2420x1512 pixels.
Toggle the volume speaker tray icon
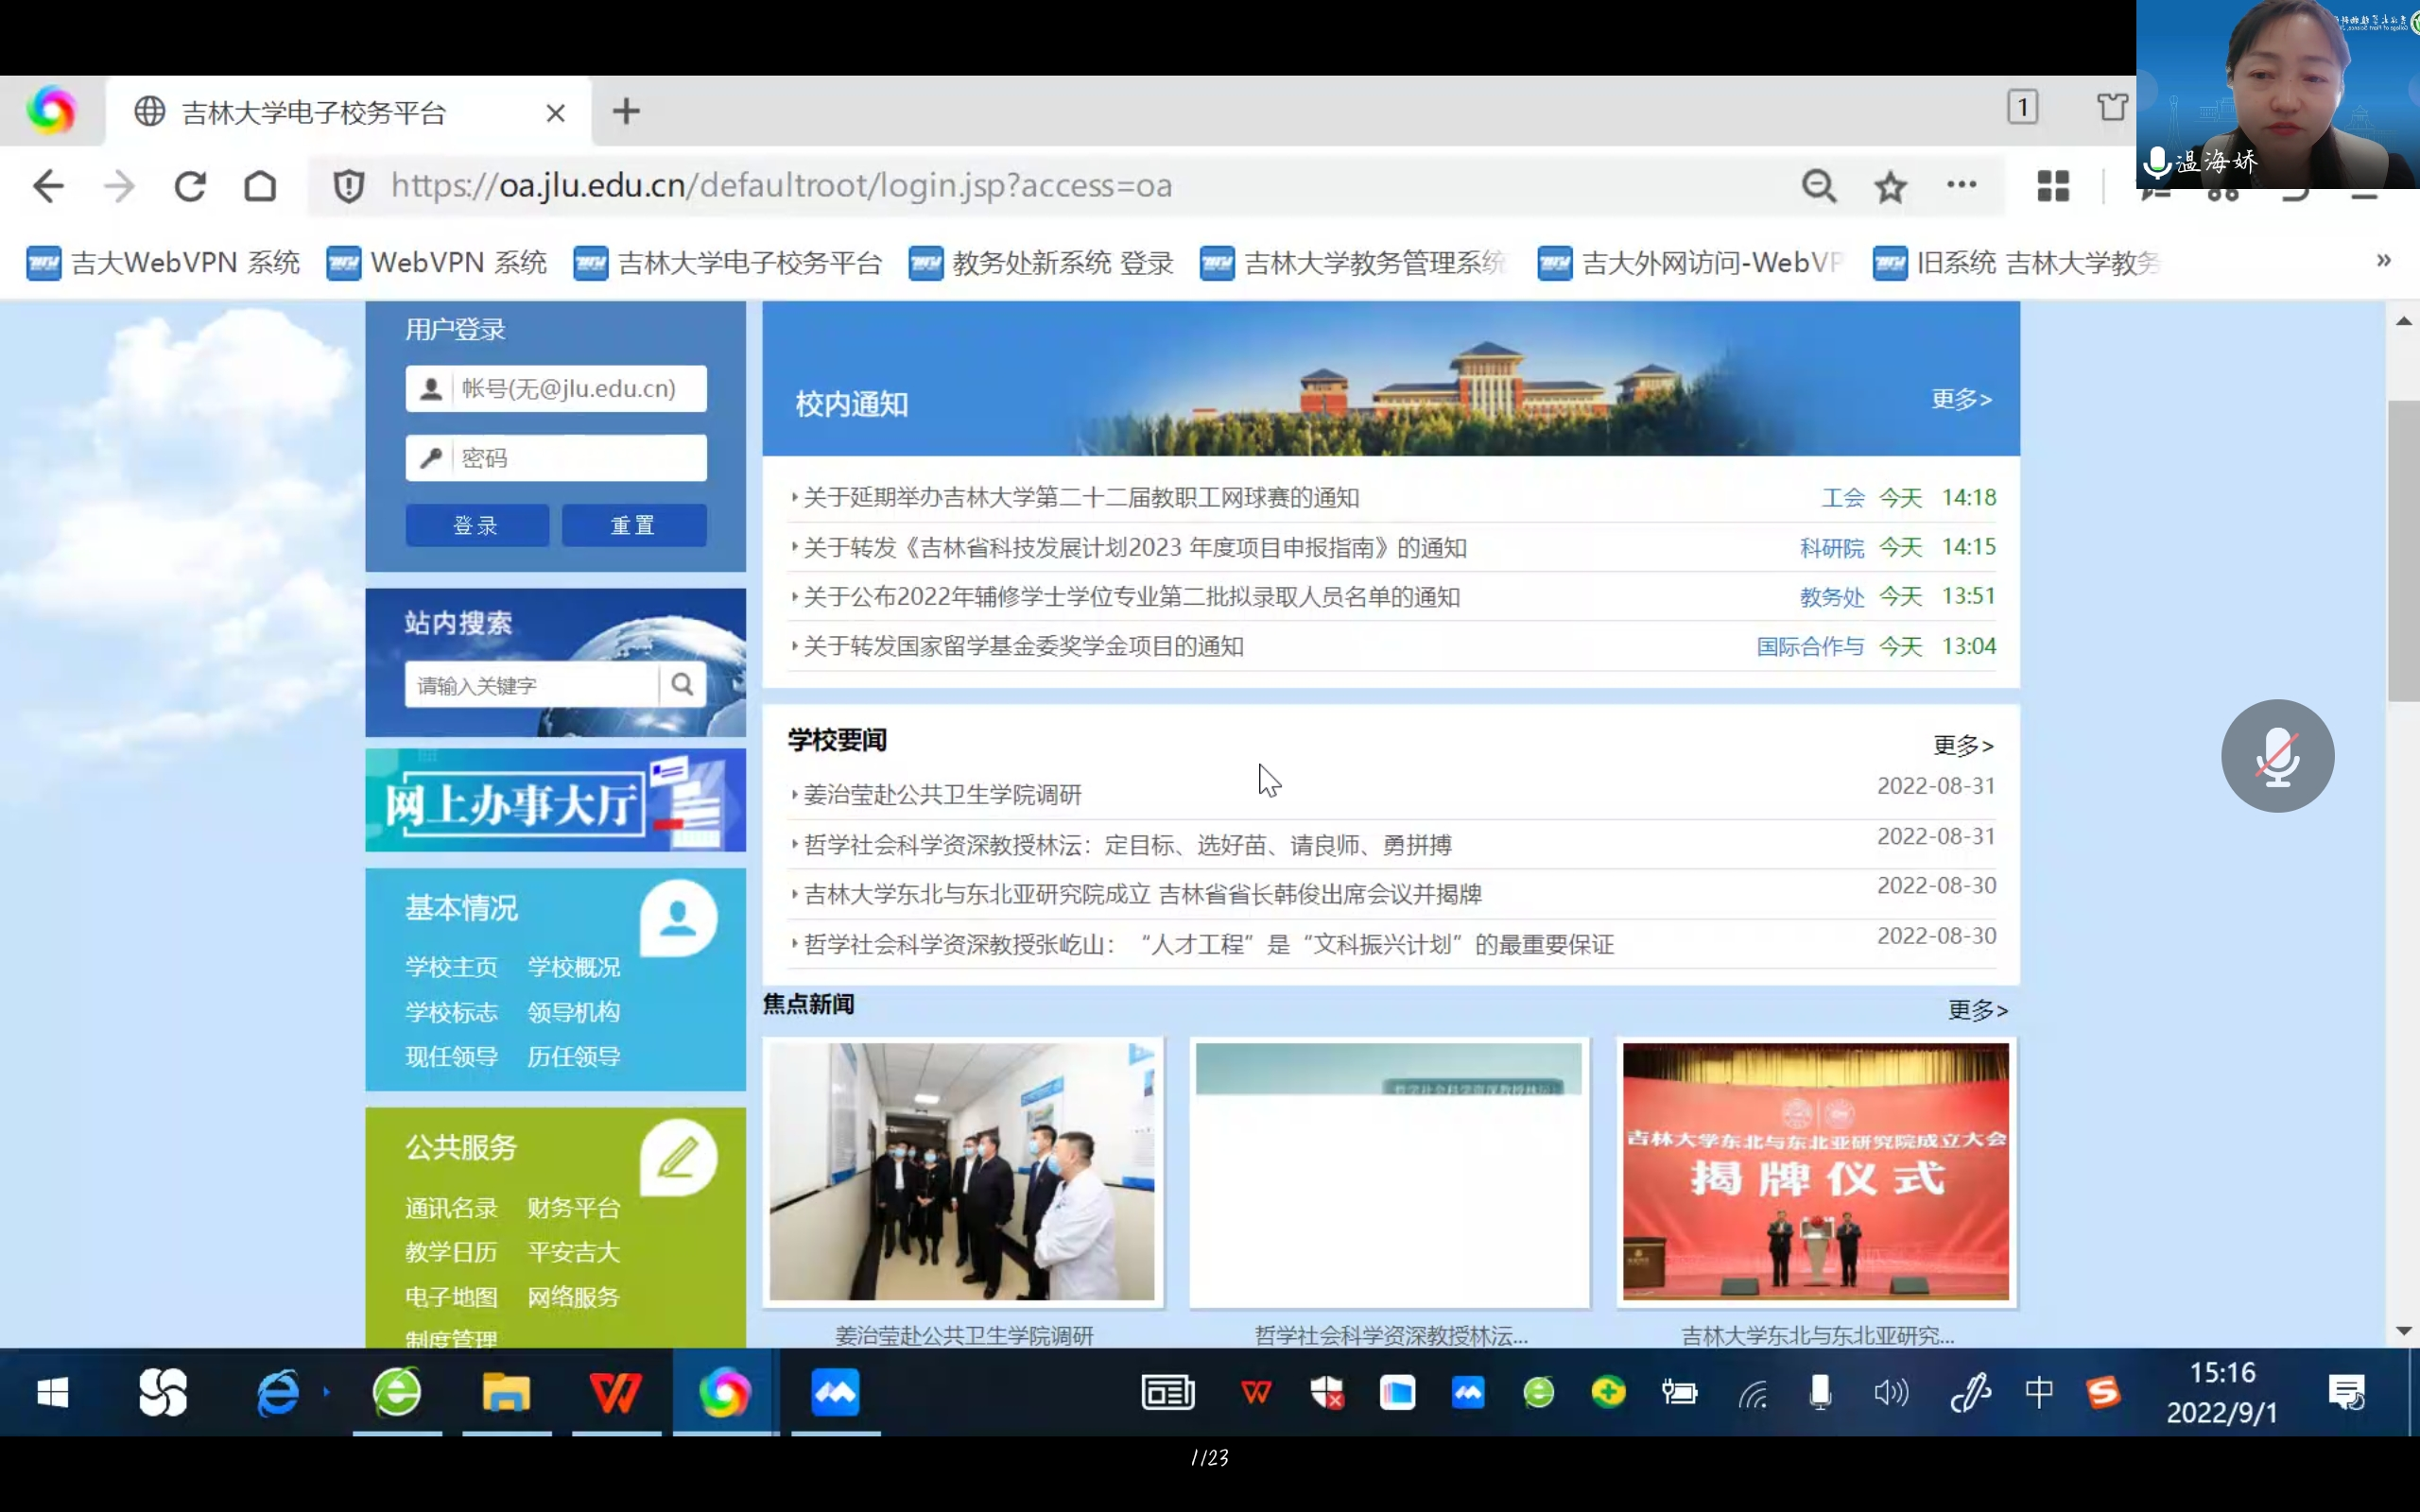point(1890,1392)
